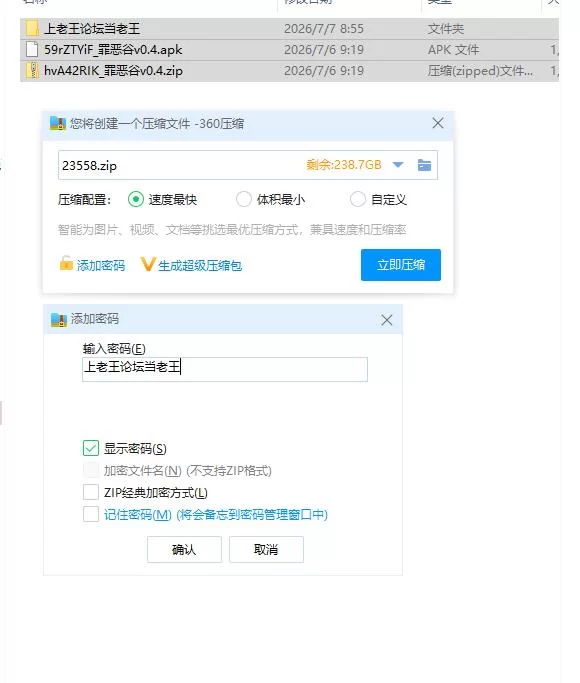Click the 360压缩 logo in the 添加密码 title bar
Viewport: 580px width, 683px height.
click(59, 320)
